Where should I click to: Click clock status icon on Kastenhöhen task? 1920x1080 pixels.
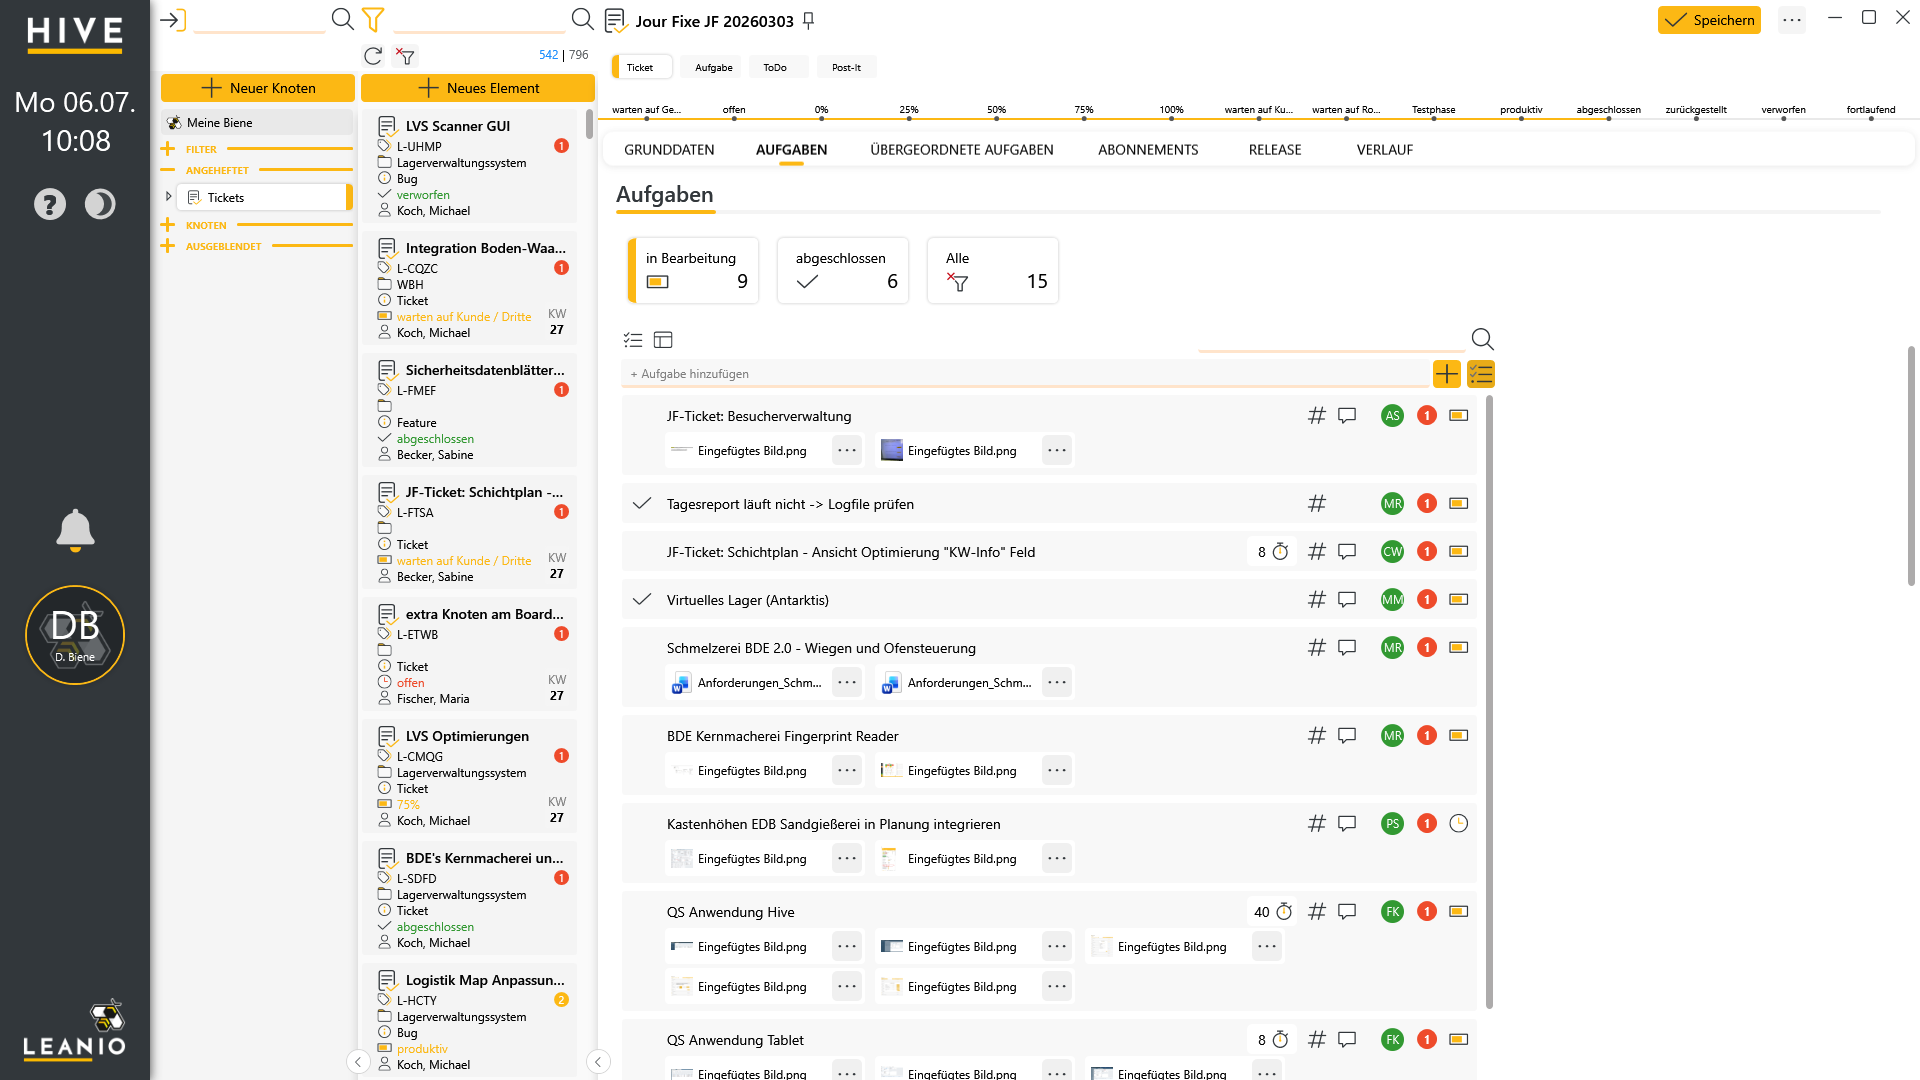tap(1459, 823)
